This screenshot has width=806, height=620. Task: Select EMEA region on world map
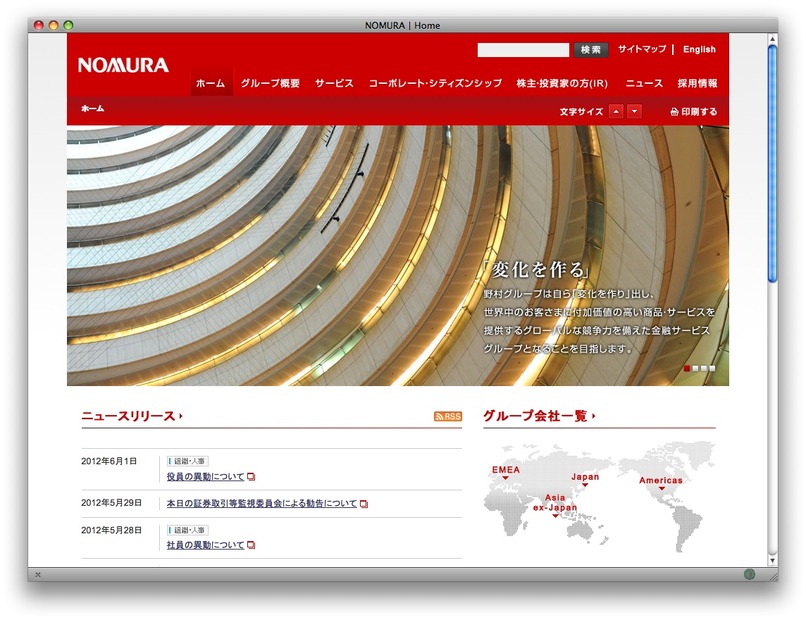click(x=506, y=471)
